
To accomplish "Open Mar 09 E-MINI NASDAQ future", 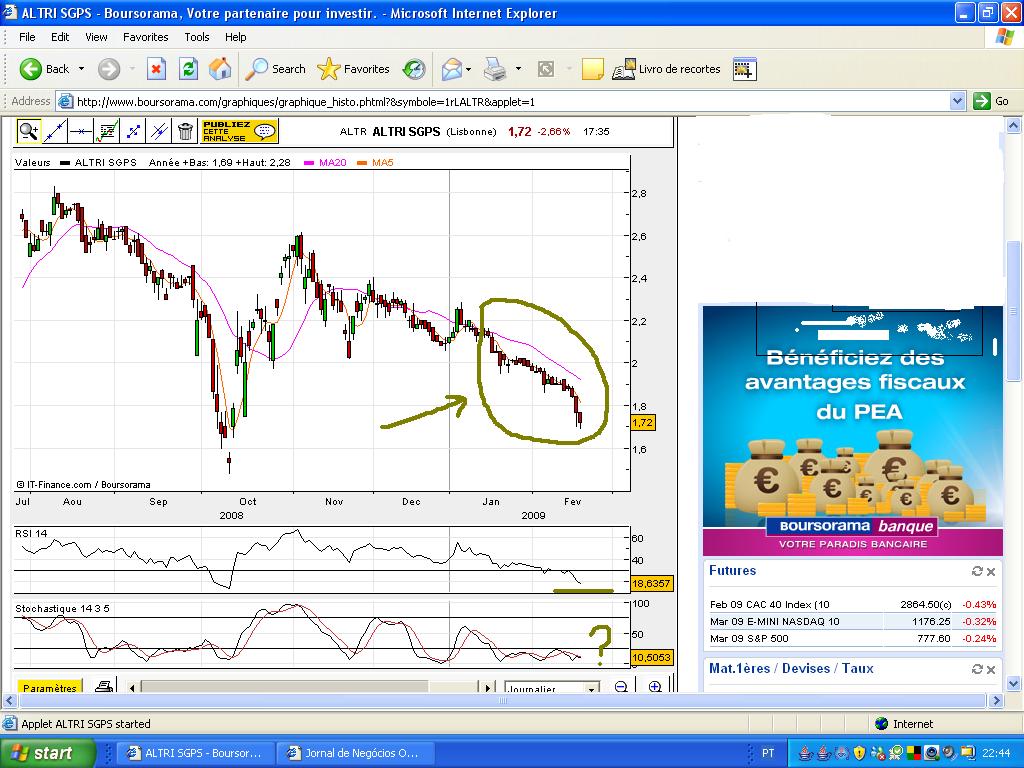I will (775, 622).
